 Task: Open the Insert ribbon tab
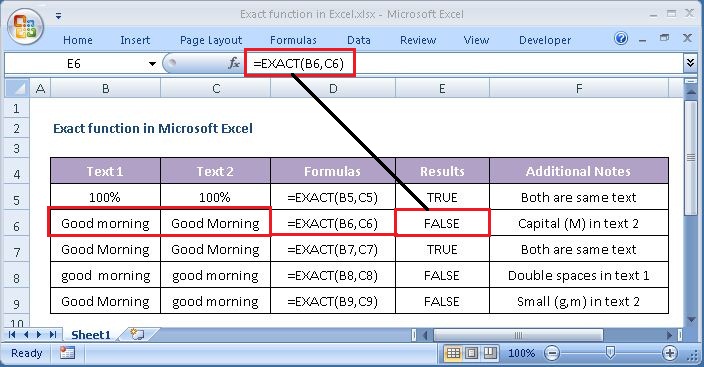coord(135,40)
